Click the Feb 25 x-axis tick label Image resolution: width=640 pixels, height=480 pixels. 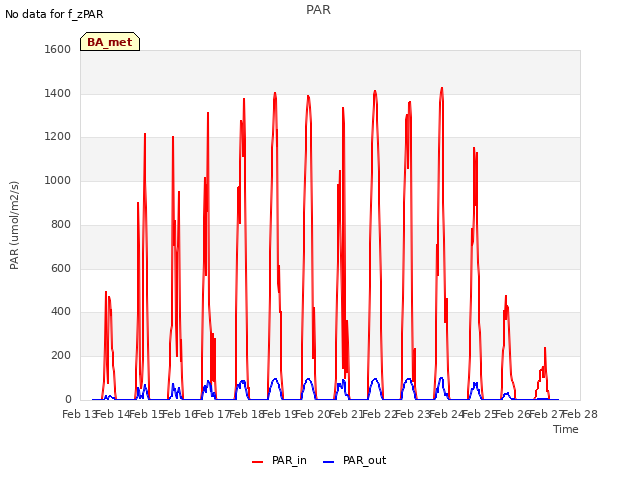pyautogui.click(x=480, y=414)
